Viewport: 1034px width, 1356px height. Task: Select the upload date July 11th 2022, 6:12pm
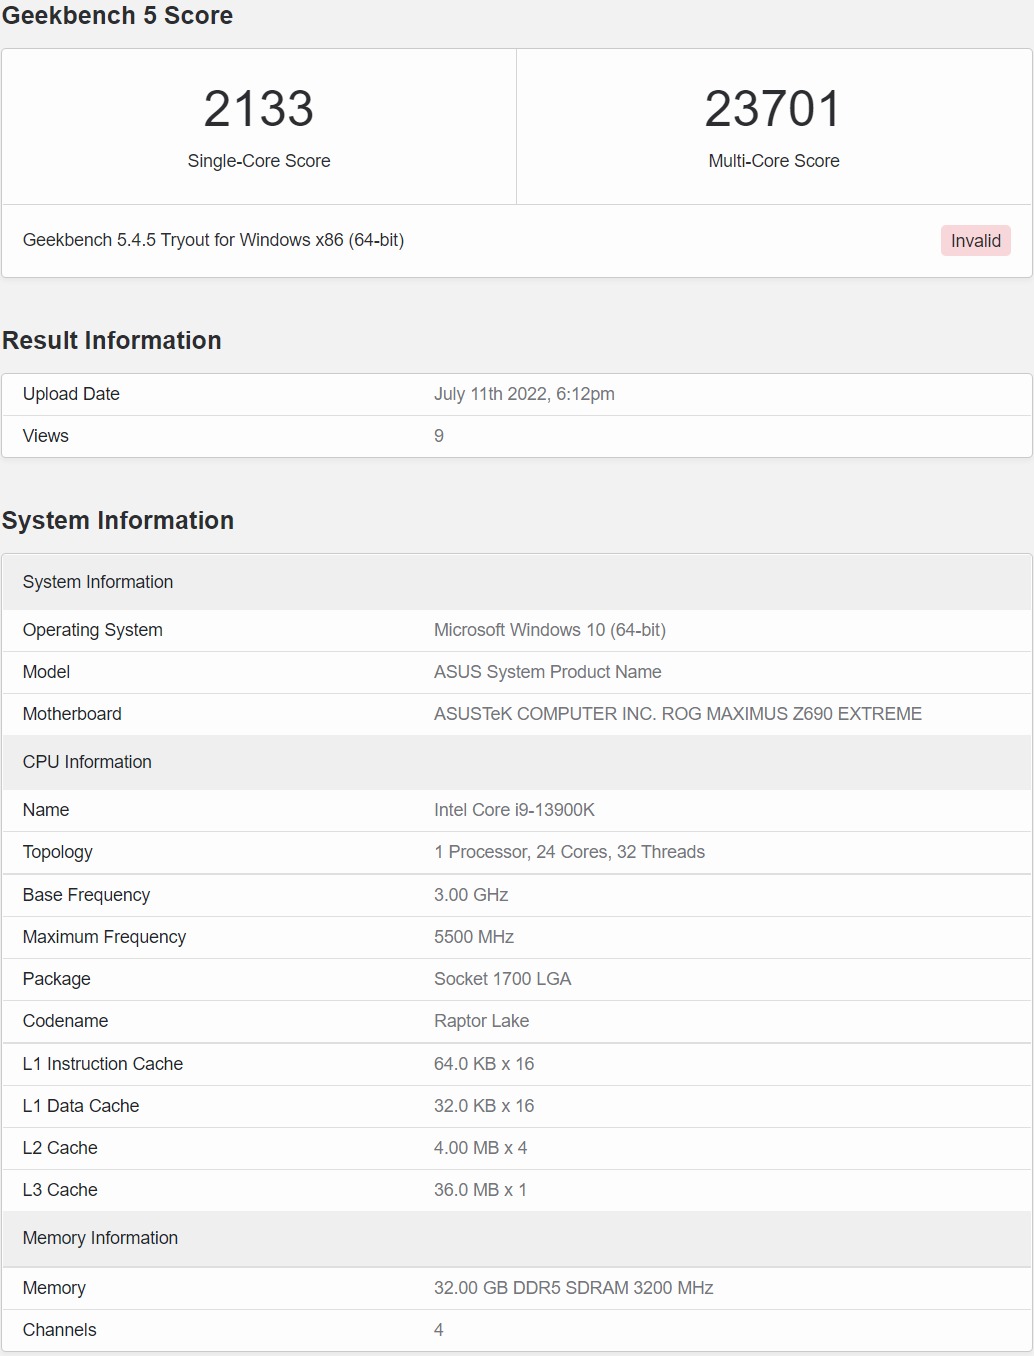pyautogui.click(x=524, y=394)
